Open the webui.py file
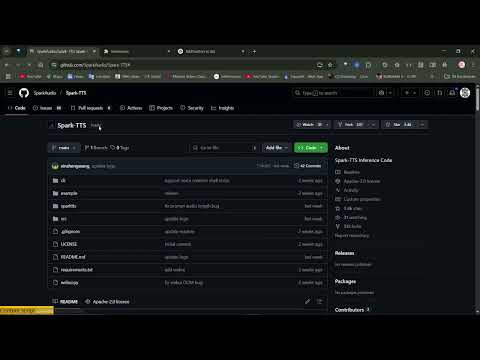The image size is (480, 360). point(69,283)
